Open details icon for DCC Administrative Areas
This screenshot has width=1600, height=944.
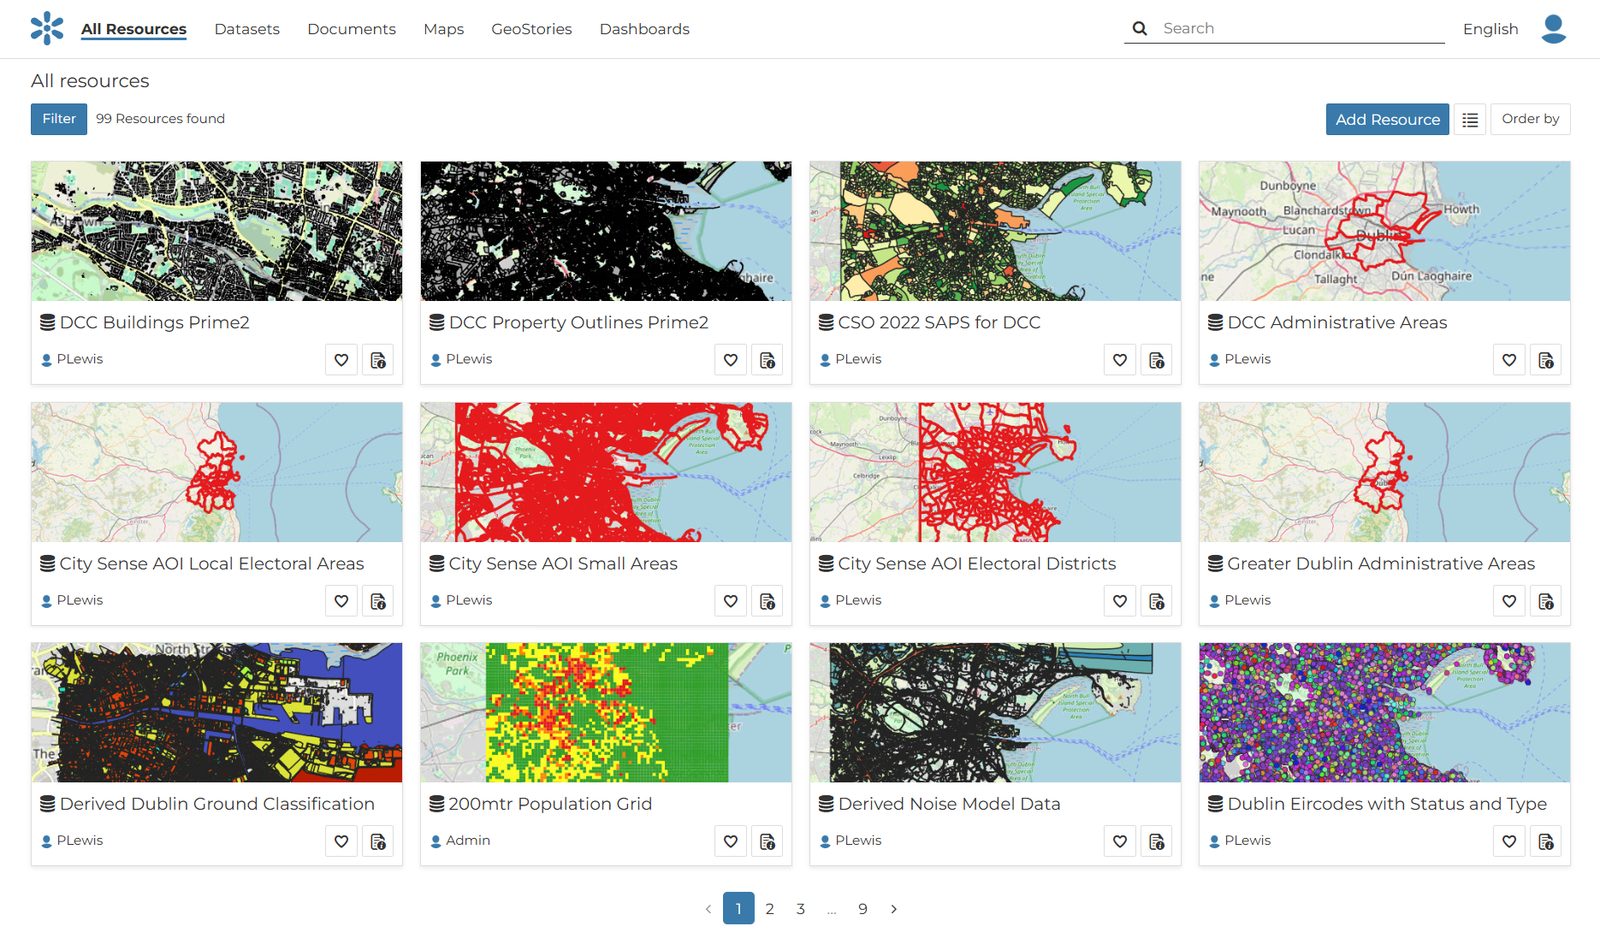(1546, 360)
